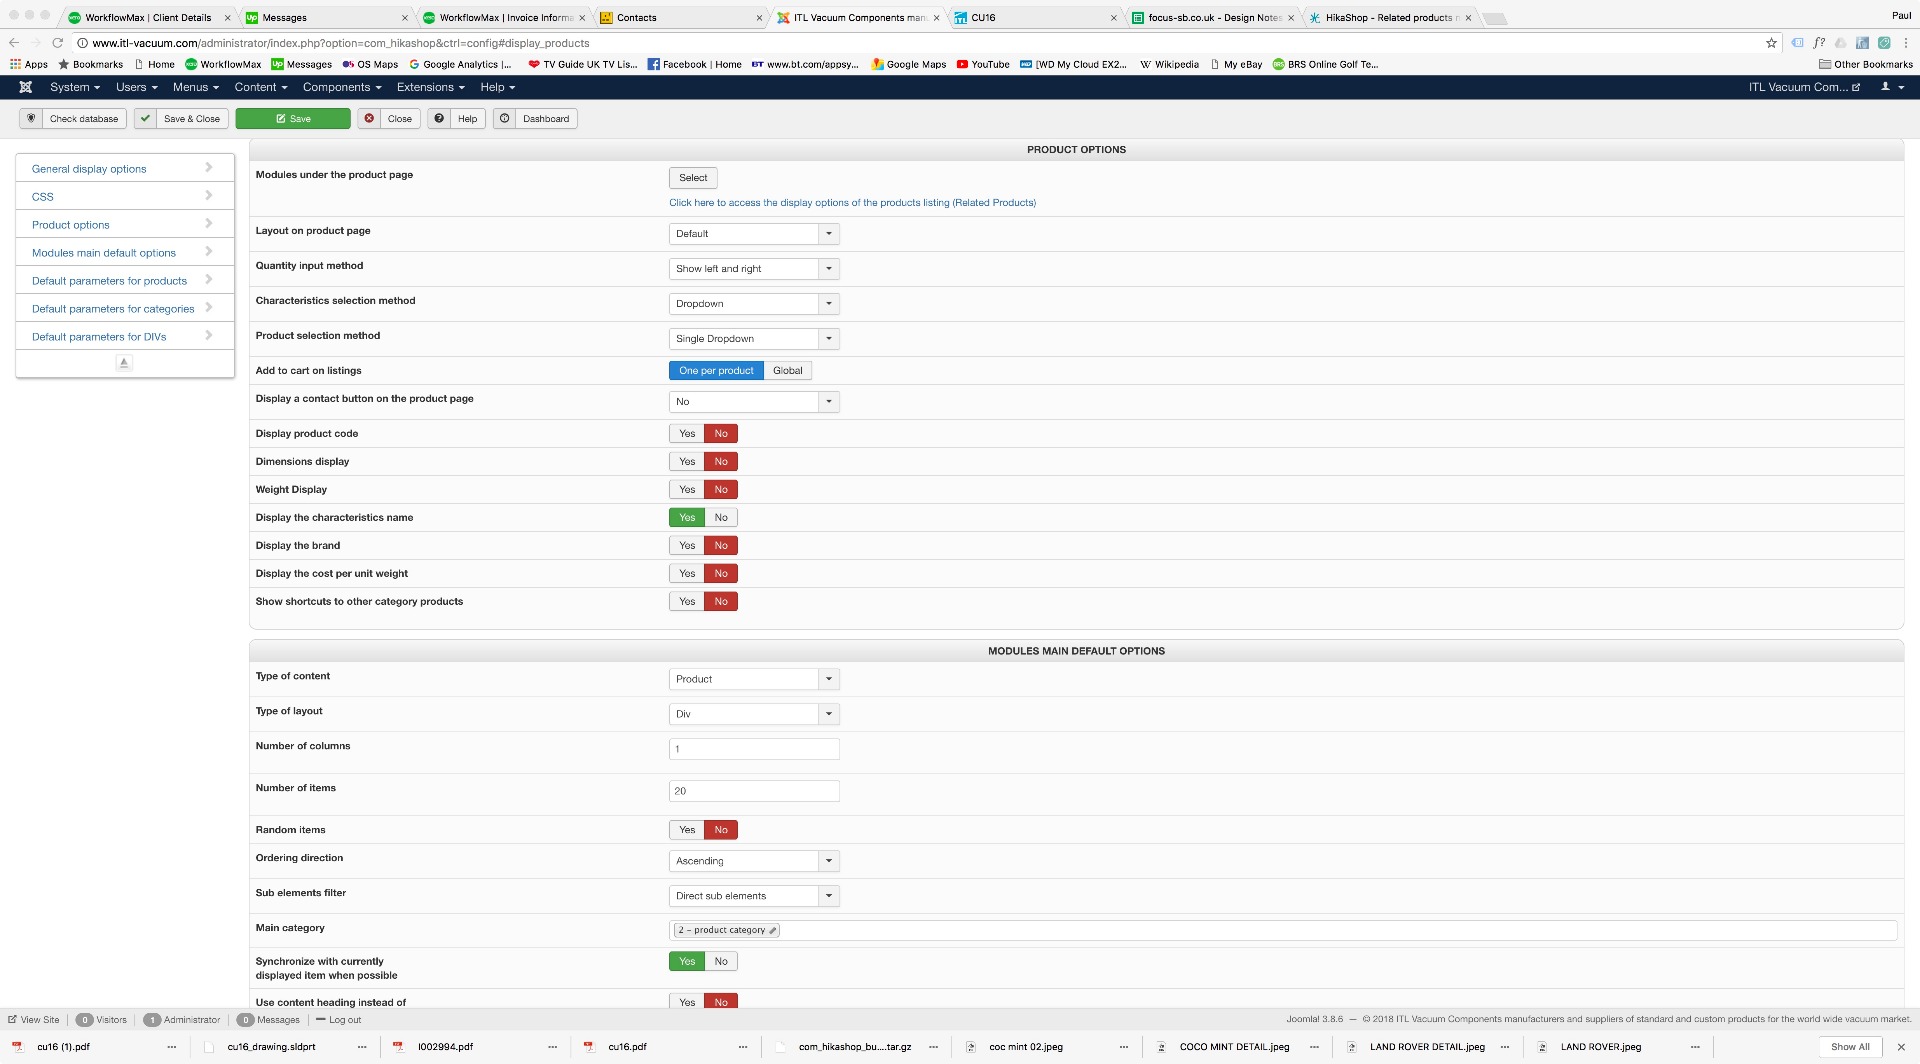Screen dimensions: 1920x1064
Task: Click the Number of items field
Action: pyautogui.click(x=754, y=791)
